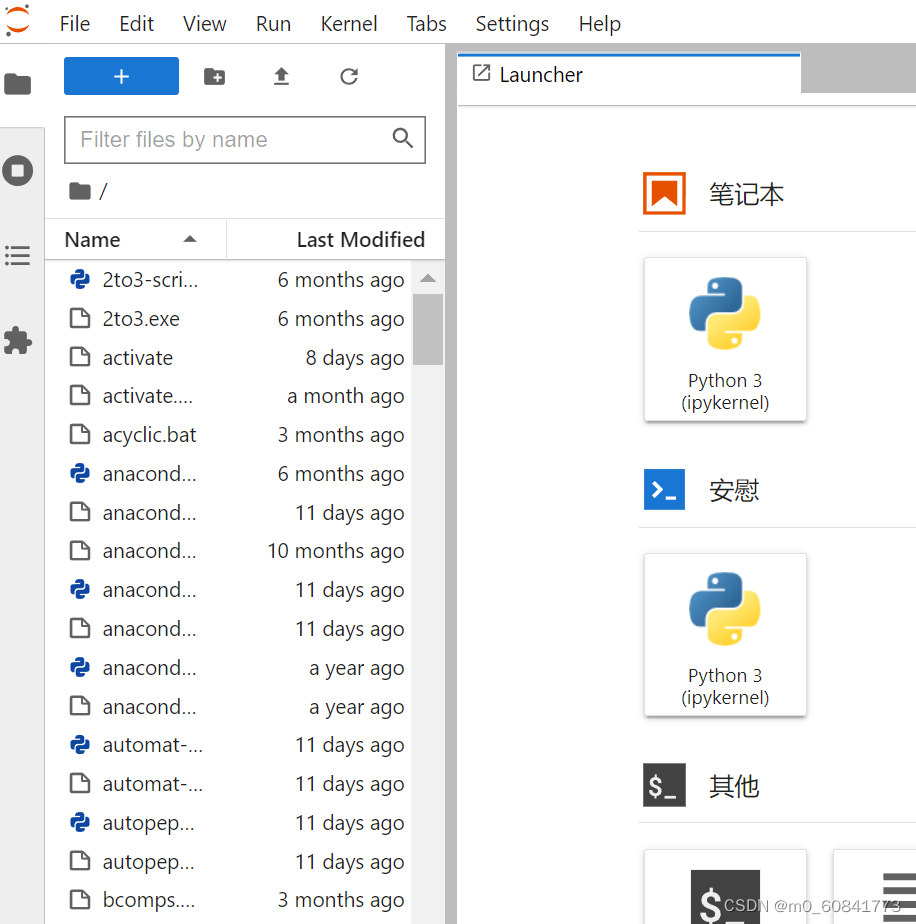Click 'a month ago' modified date

coord(345,397)
